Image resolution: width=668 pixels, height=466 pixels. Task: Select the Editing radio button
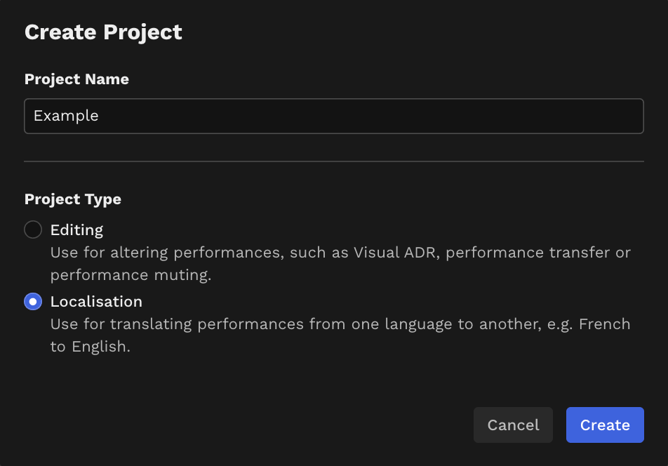point(33,230)
